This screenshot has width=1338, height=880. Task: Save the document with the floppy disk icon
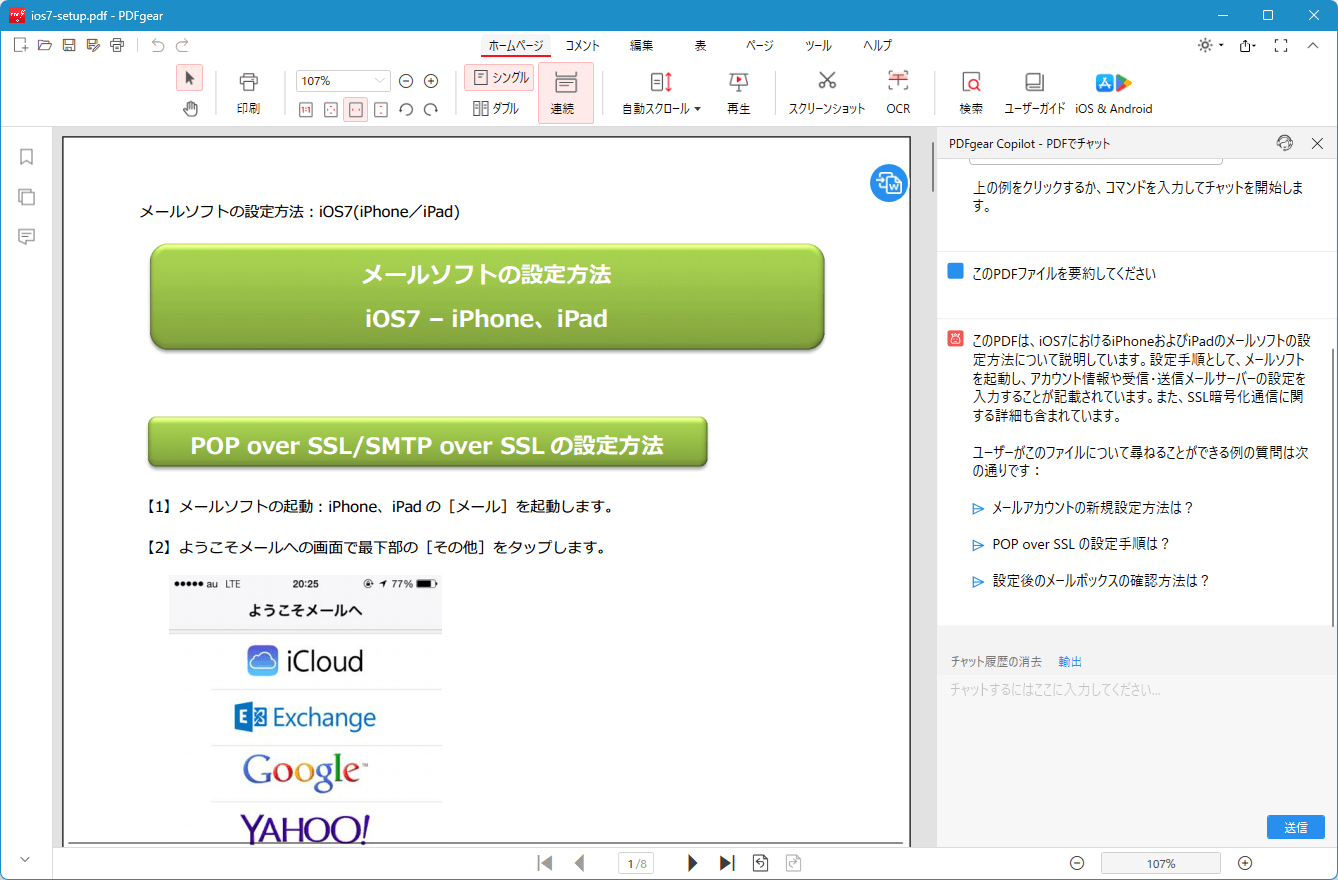pos(69,45)
